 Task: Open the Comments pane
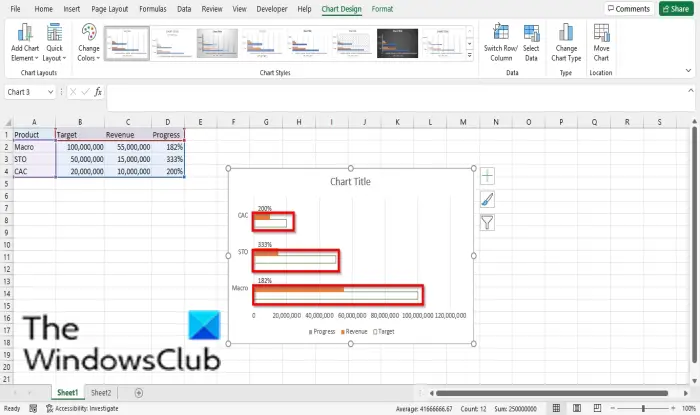click(x=629, y=9)
